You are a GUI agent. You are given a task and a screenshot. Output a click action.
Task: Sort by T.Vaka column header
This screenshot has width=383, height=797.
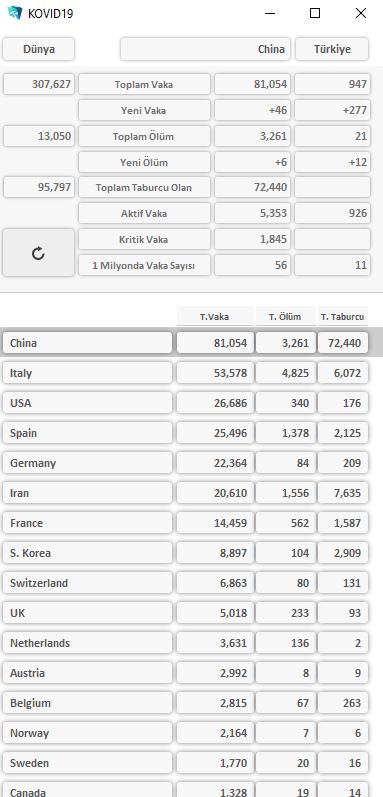215,317
